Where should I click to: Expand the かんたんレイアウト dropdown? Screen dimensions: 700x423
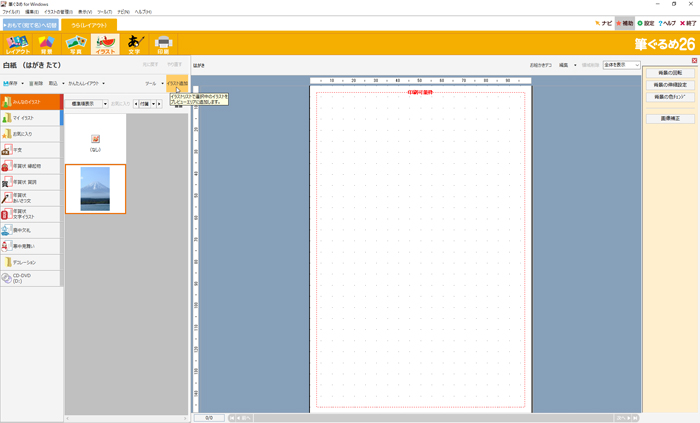tap(88, 84)
